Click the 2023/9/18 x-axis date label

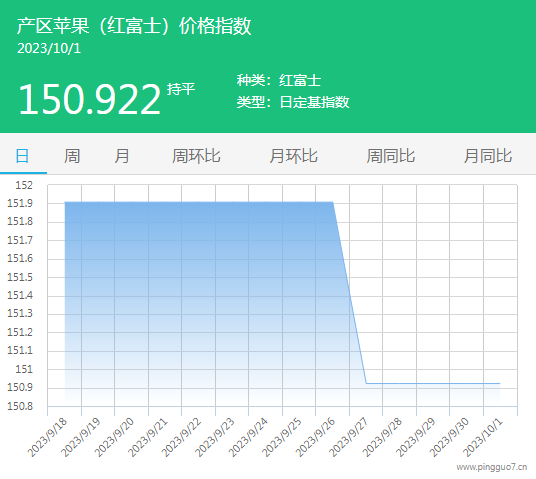(47, 437)
